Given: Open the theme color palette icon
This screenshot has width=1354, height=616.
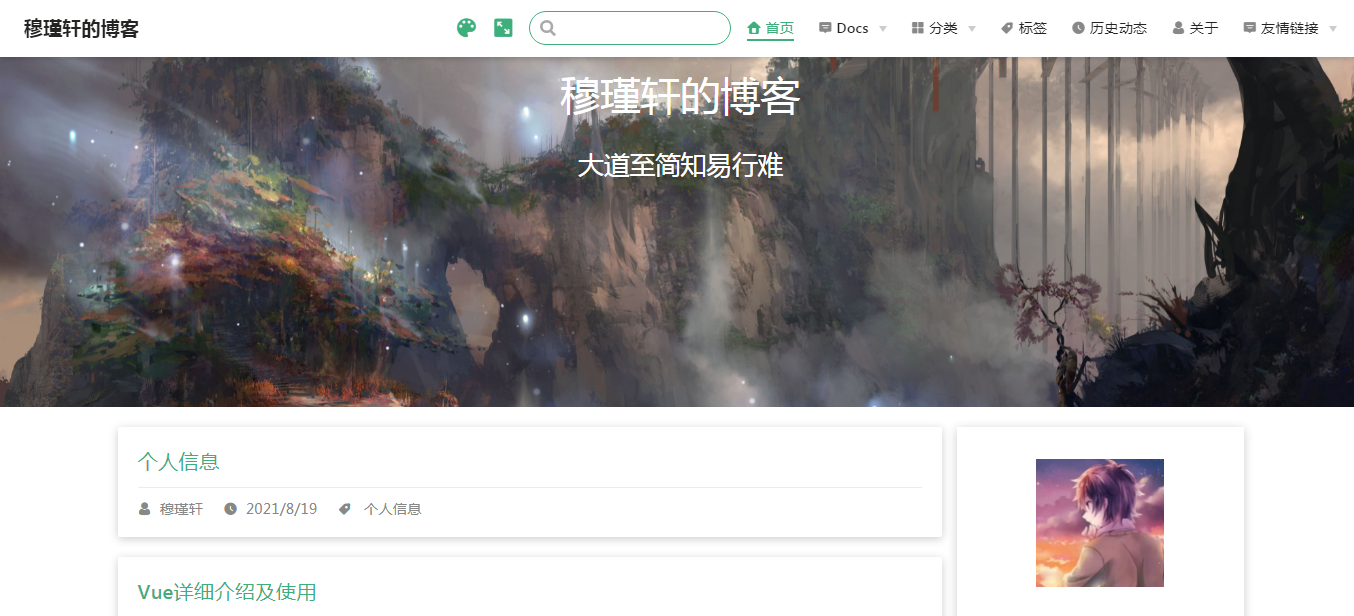Looking at the screenshot, I should coord(466,28).
